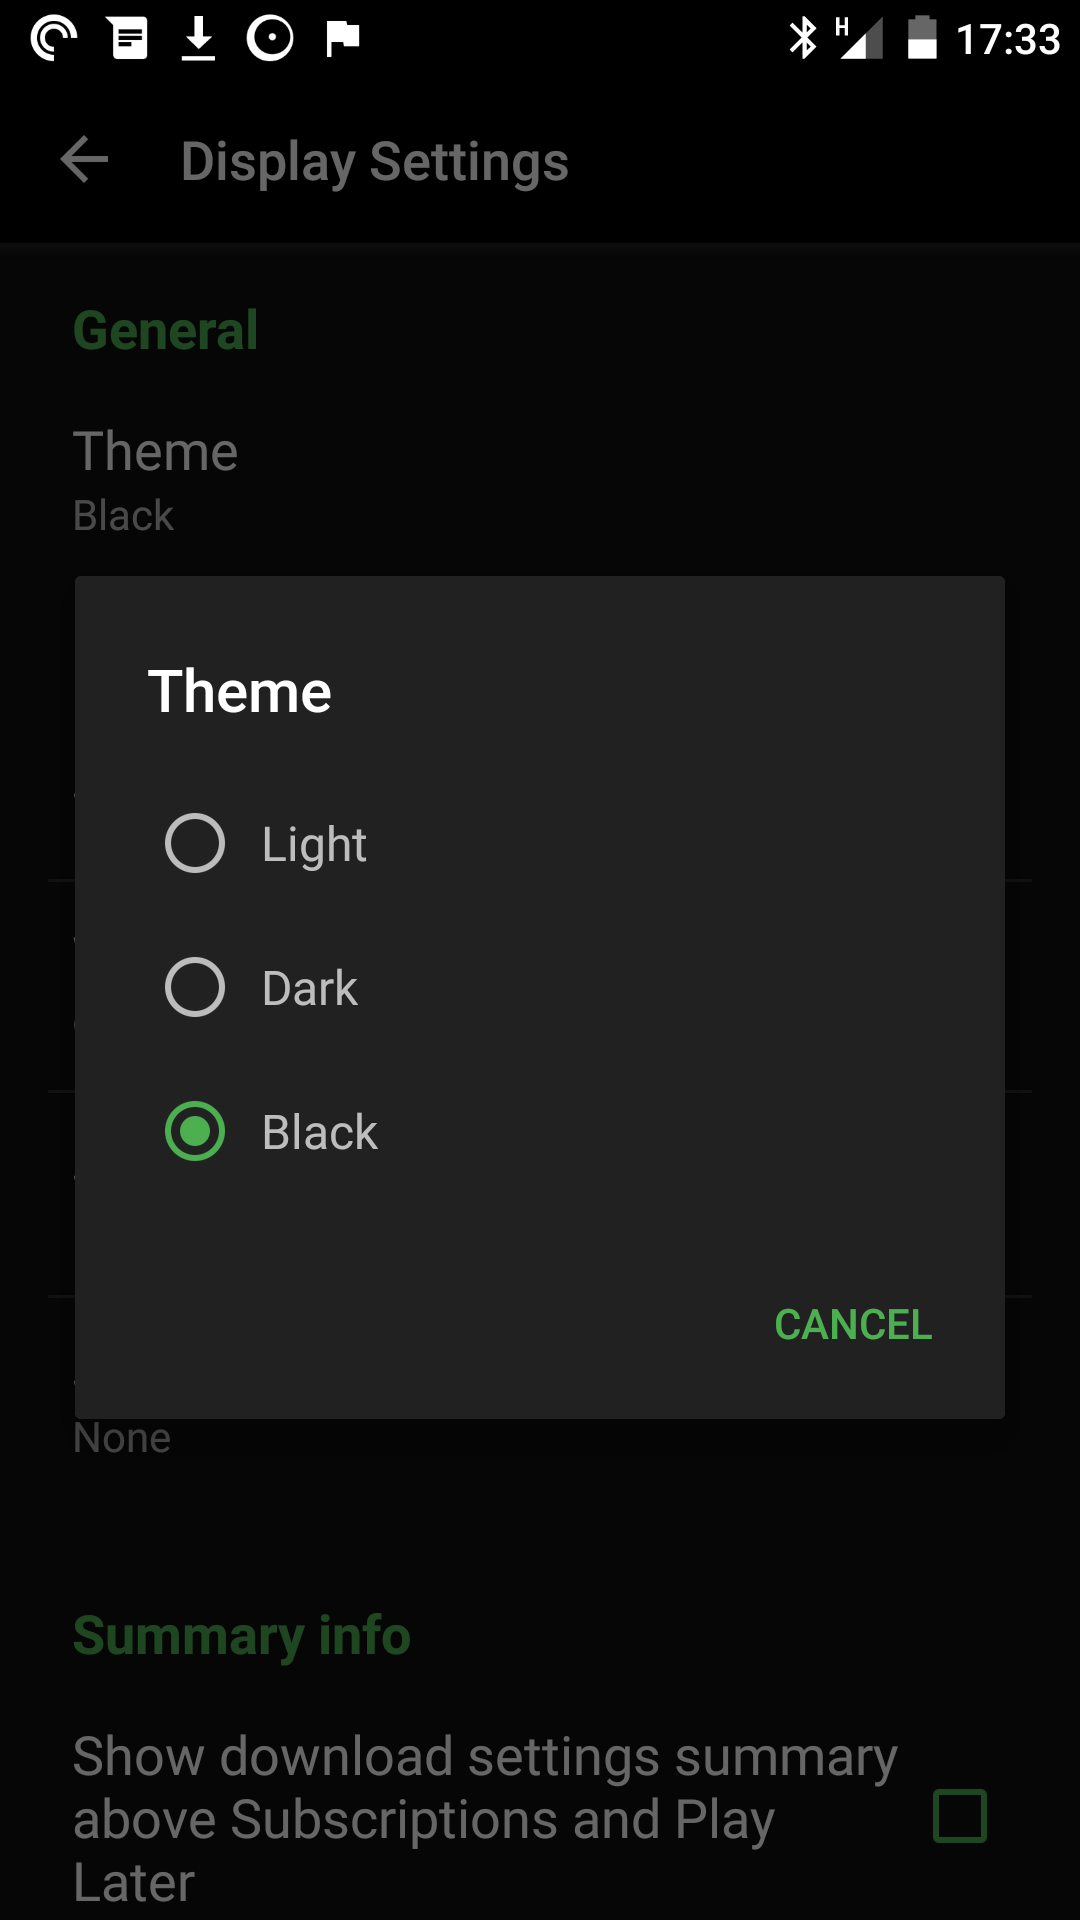Tap the download notification icon
Screen dimensions: 1080x1920
click(198, 39)
